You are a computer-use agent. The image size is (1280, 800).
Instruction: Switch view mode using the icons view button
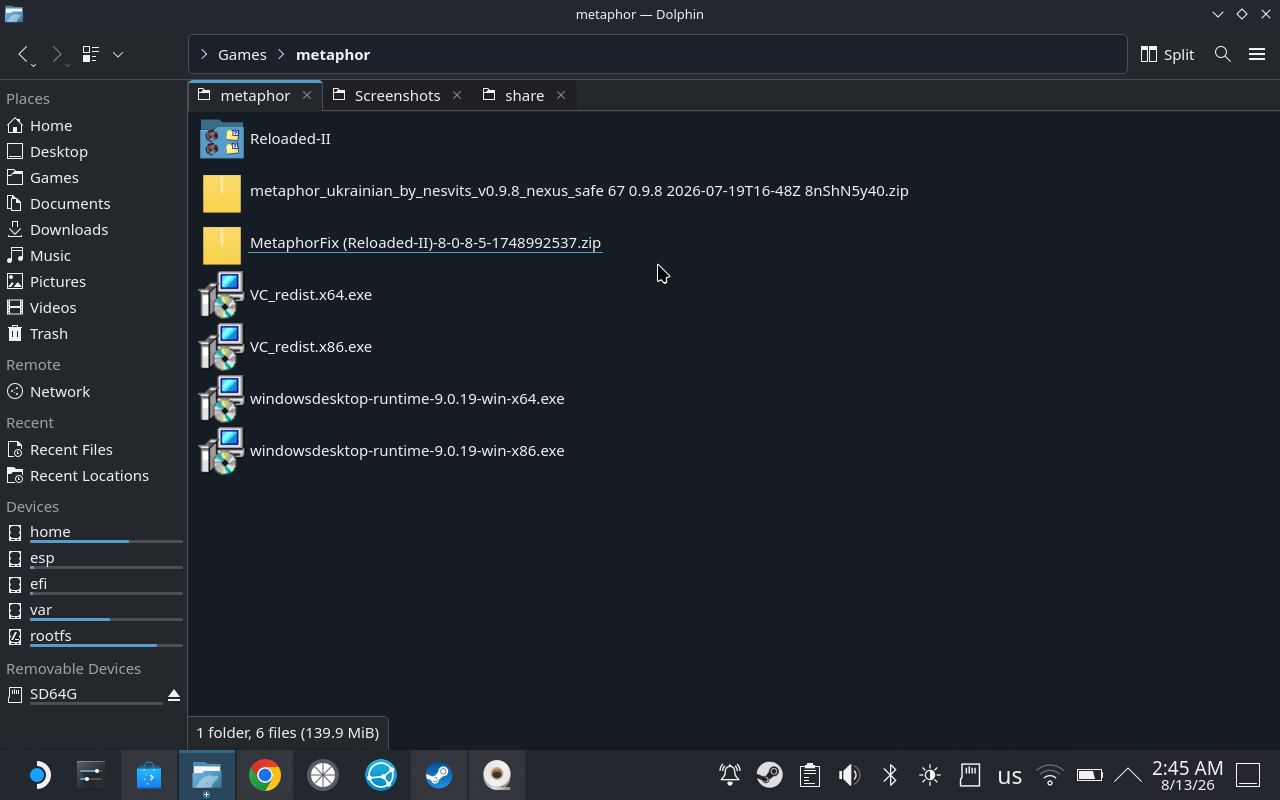91,54
